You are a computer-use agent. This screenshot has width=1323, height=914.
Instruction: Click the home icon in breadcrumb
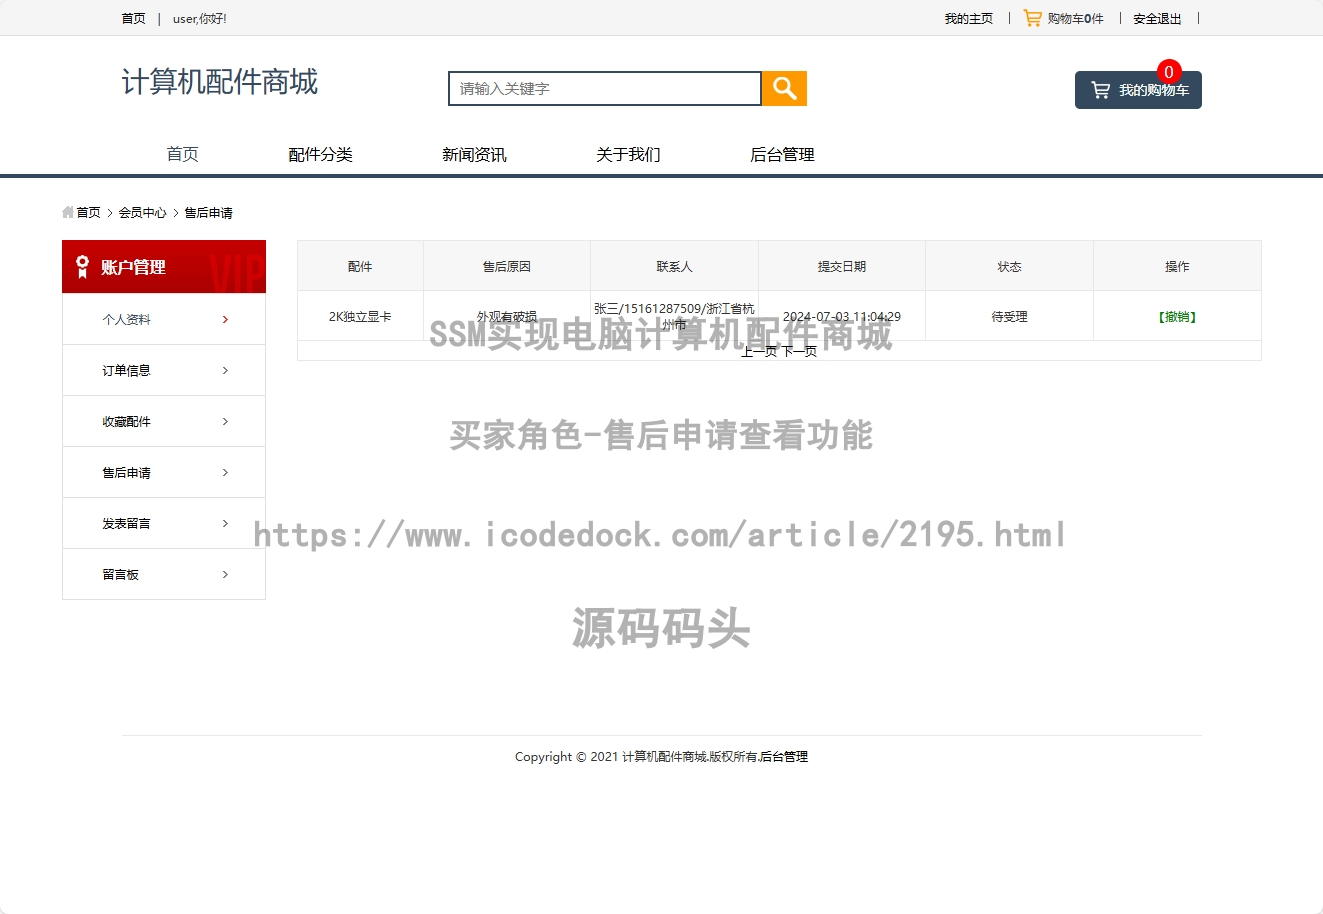click(68, 212)
